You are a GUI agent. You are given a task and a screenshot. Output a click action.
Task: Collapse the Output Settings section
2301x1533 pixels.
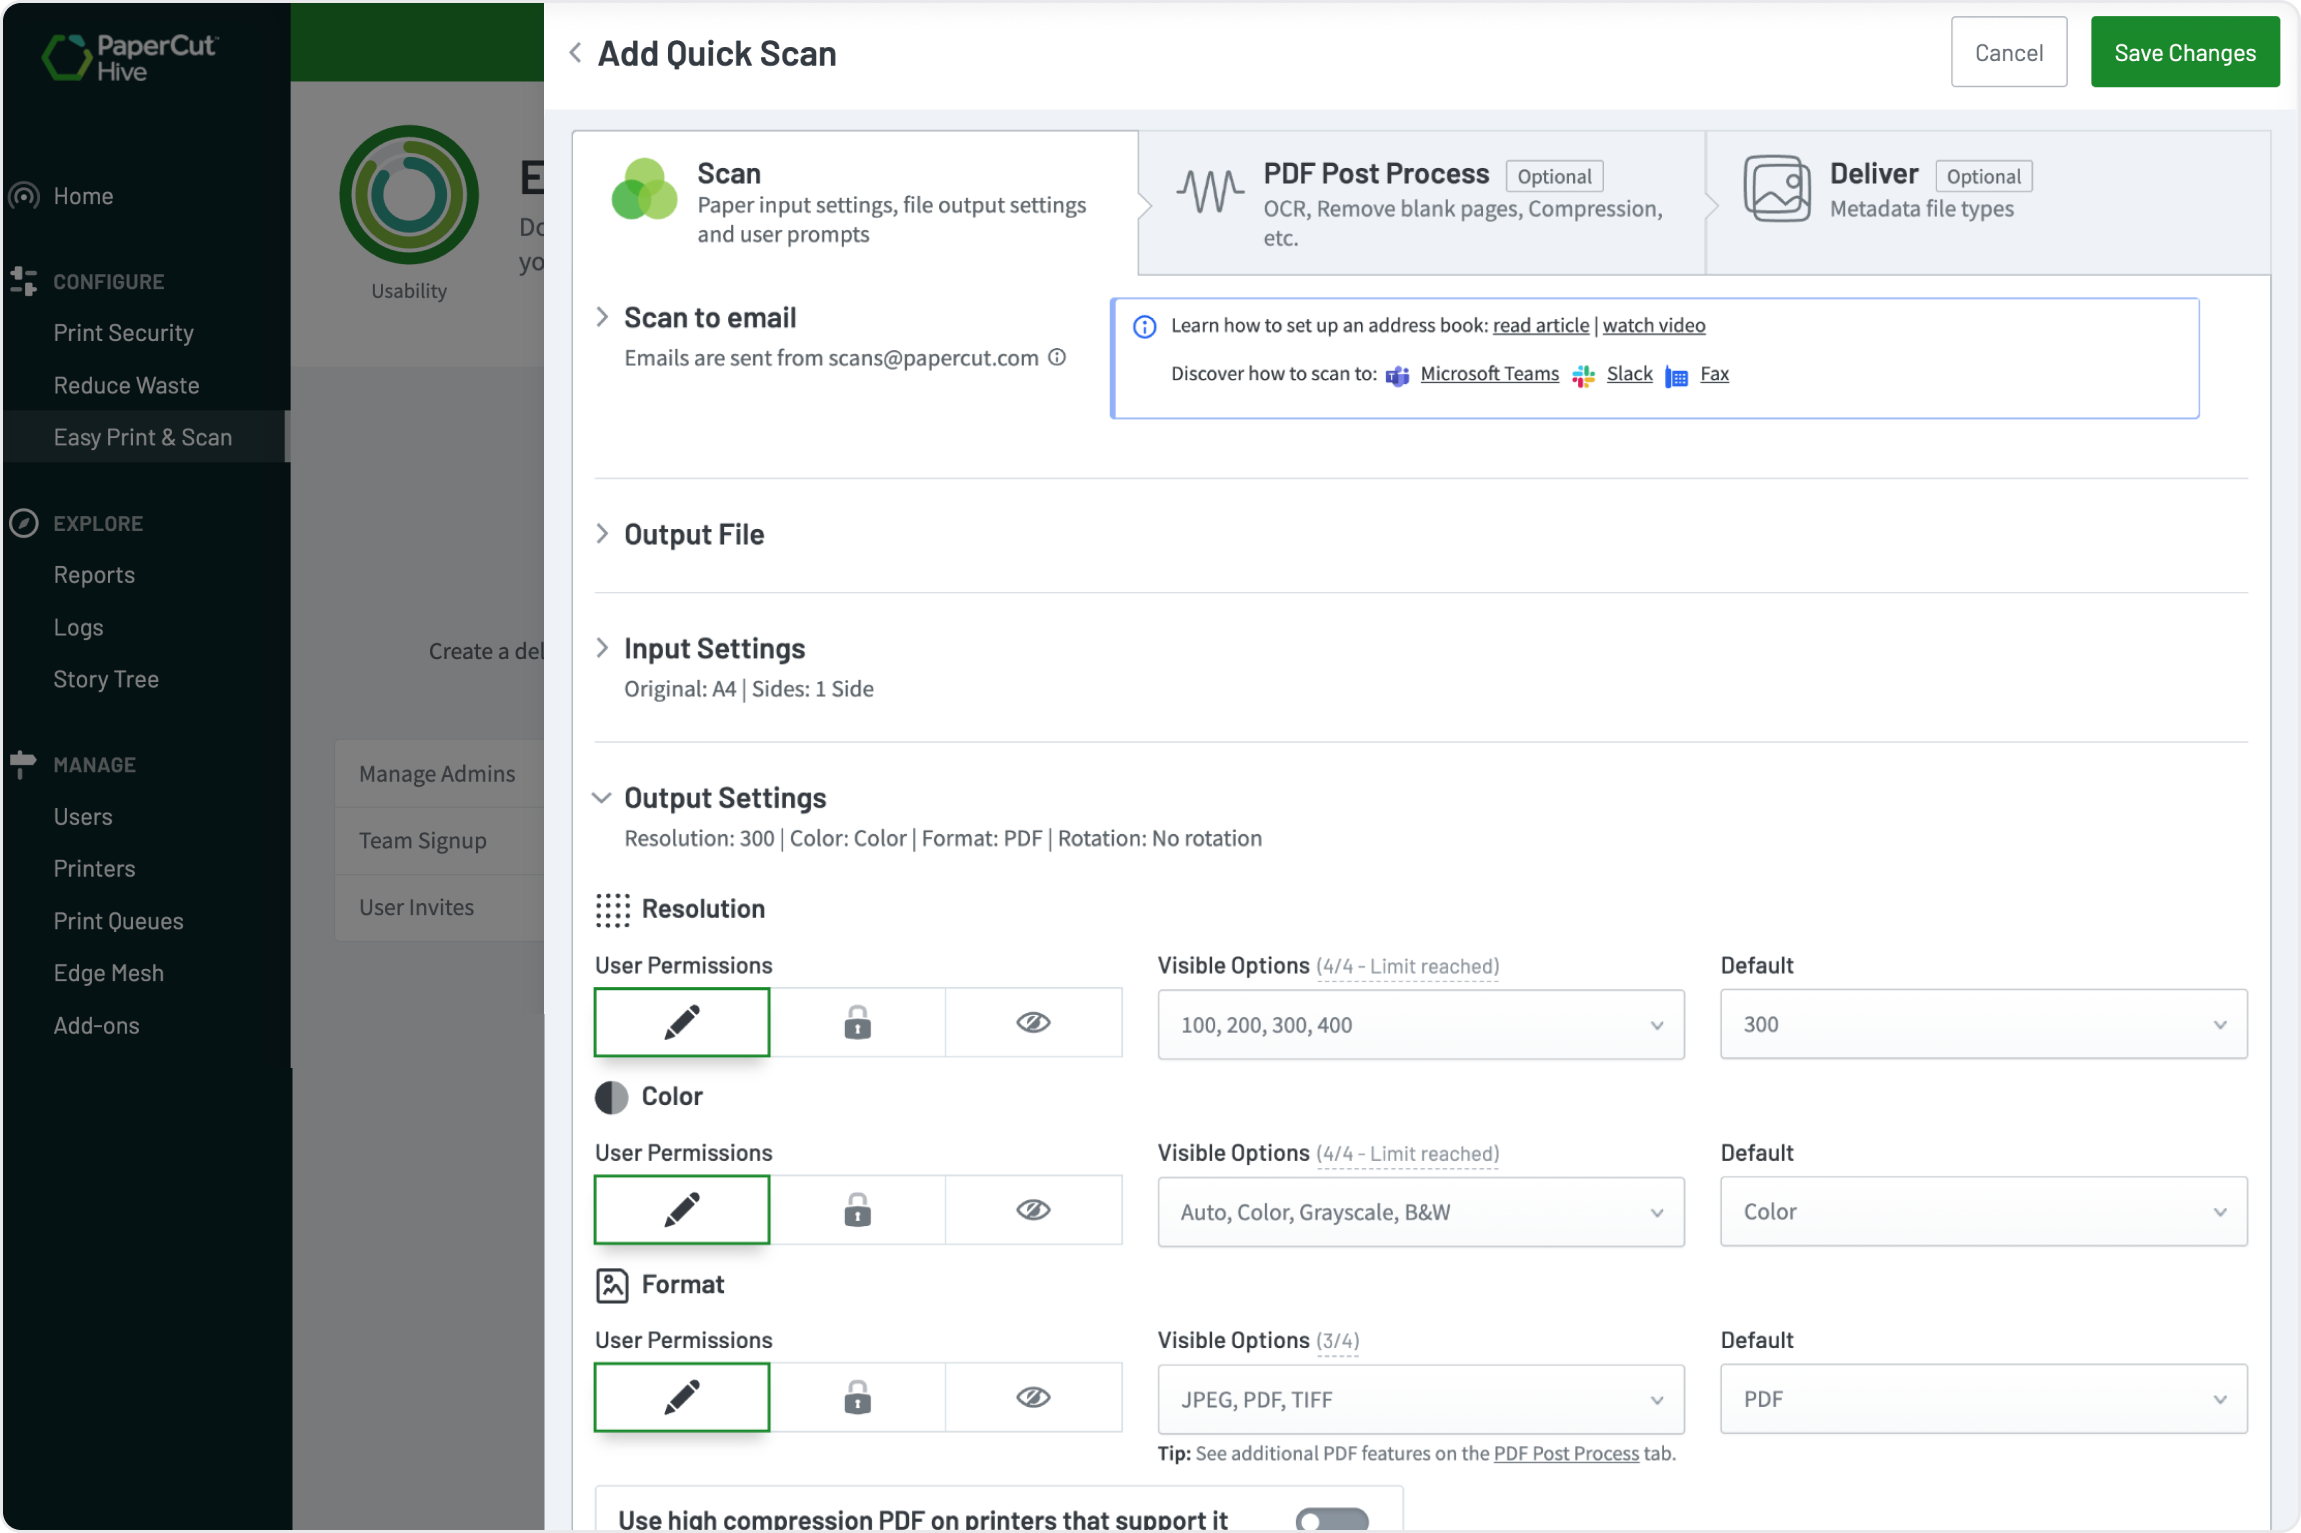[x=601, y=797]
